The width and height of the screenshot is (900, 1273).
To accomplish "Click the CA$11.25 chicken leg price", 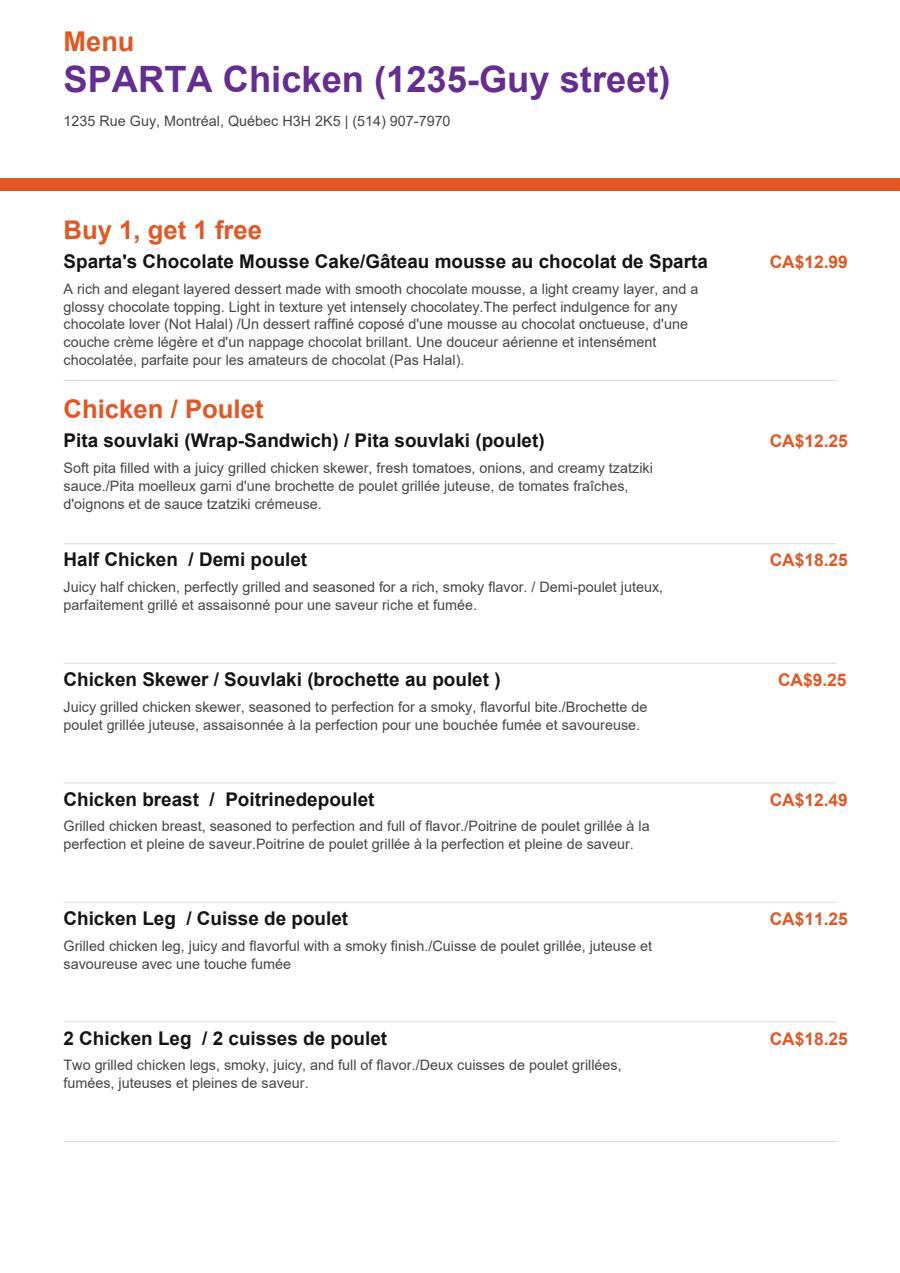I will [808, 919].
